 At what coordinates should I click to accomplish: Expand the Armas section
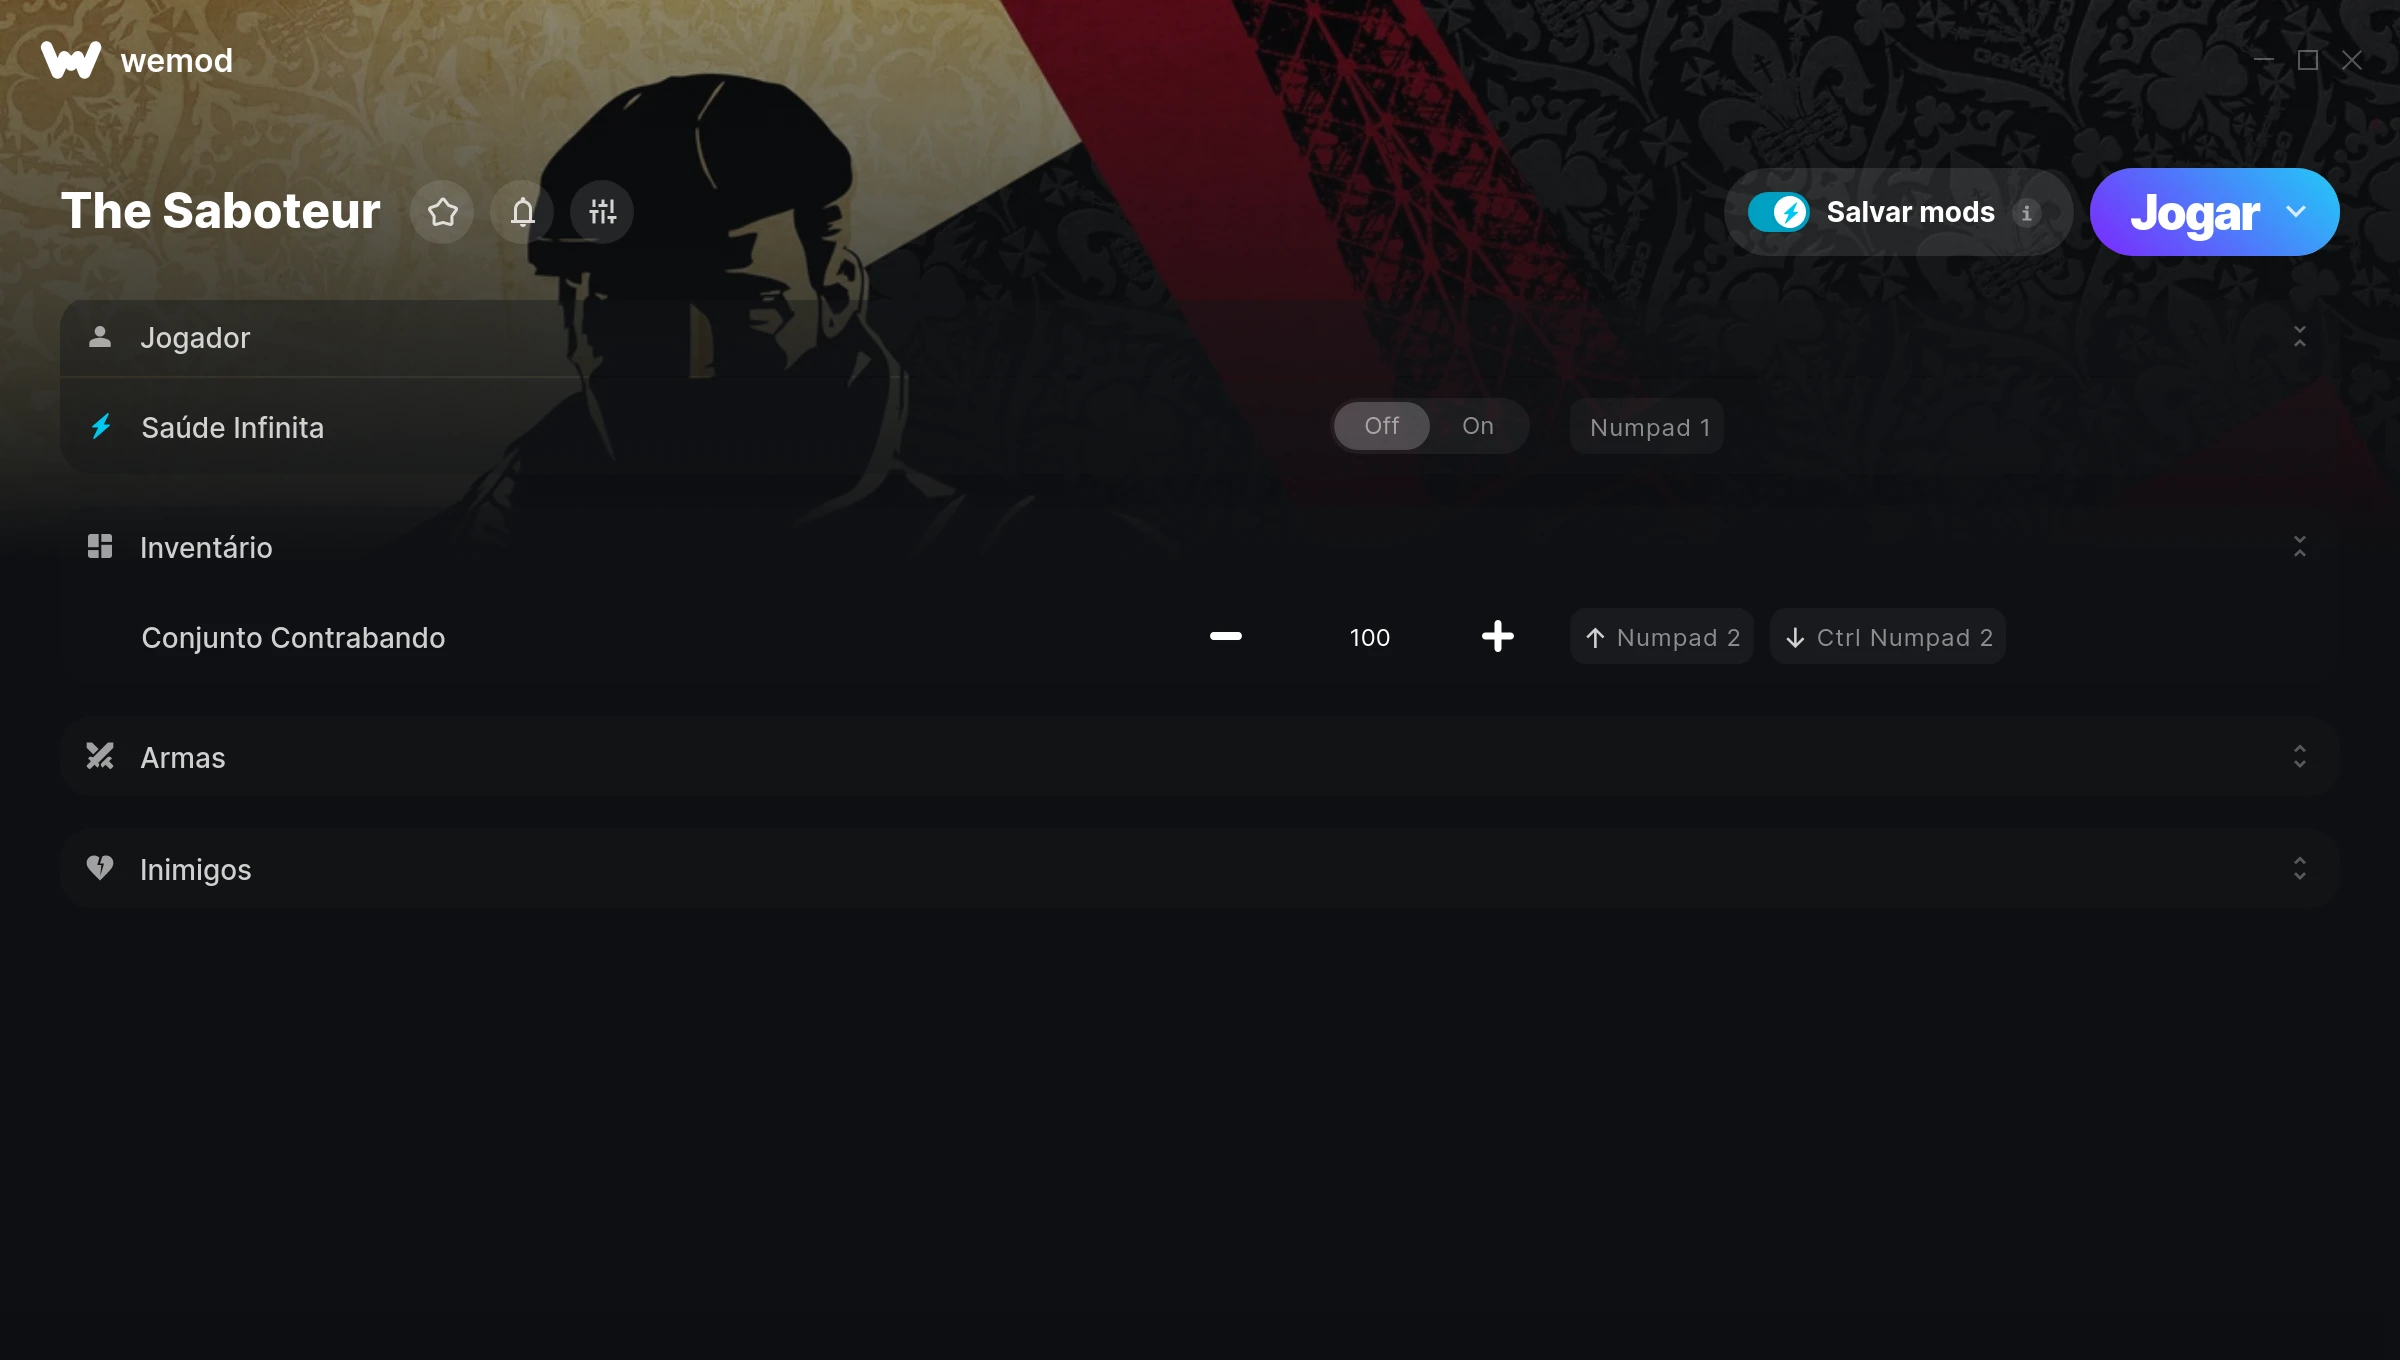(x=2300, y=756)
